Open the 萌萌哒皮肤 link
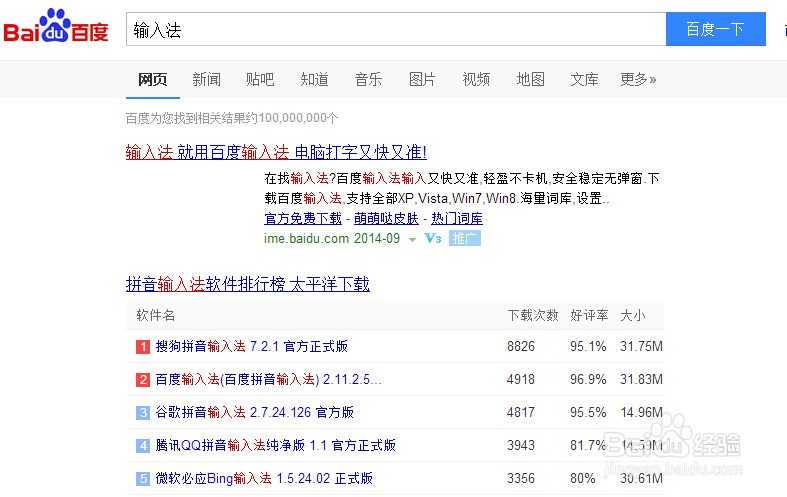 coord(387,219)
